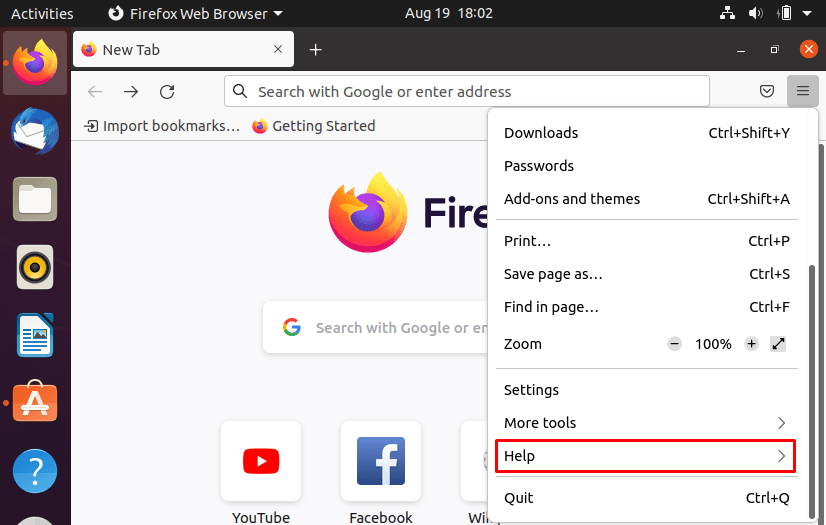Open LibreOffice Writer from the dock
Screen dimensions: 826x525
click(35, 335)
